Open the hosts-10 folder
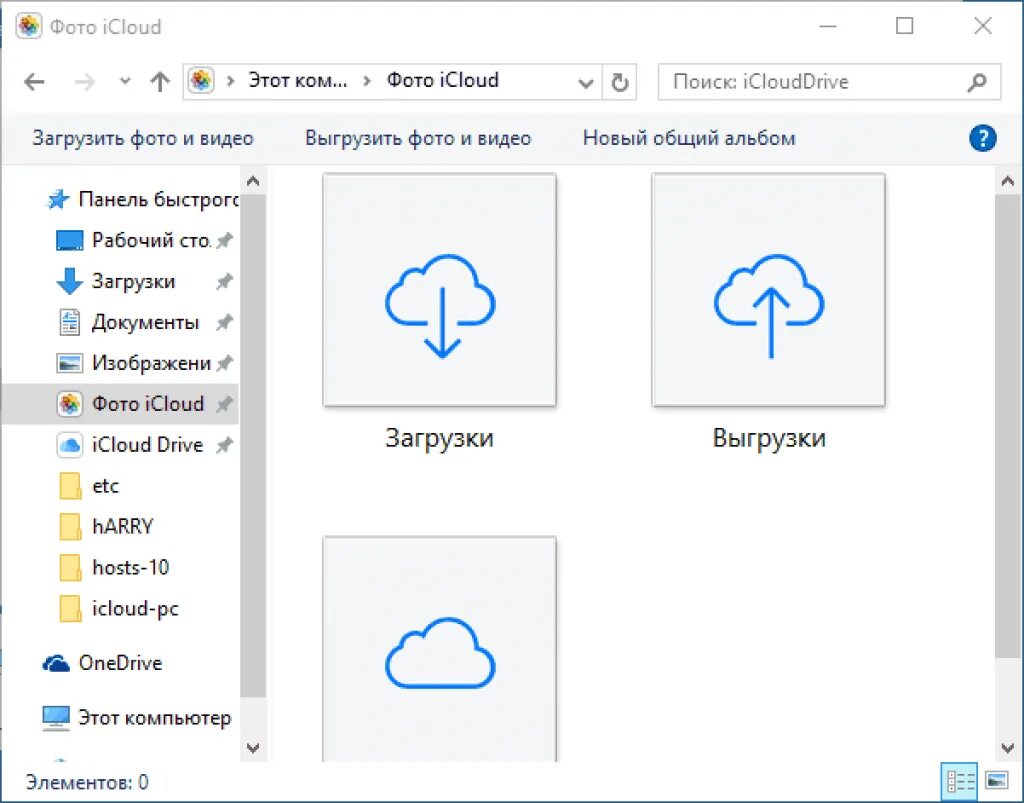Screen dimensions: 1024x803 coord(114,568)
